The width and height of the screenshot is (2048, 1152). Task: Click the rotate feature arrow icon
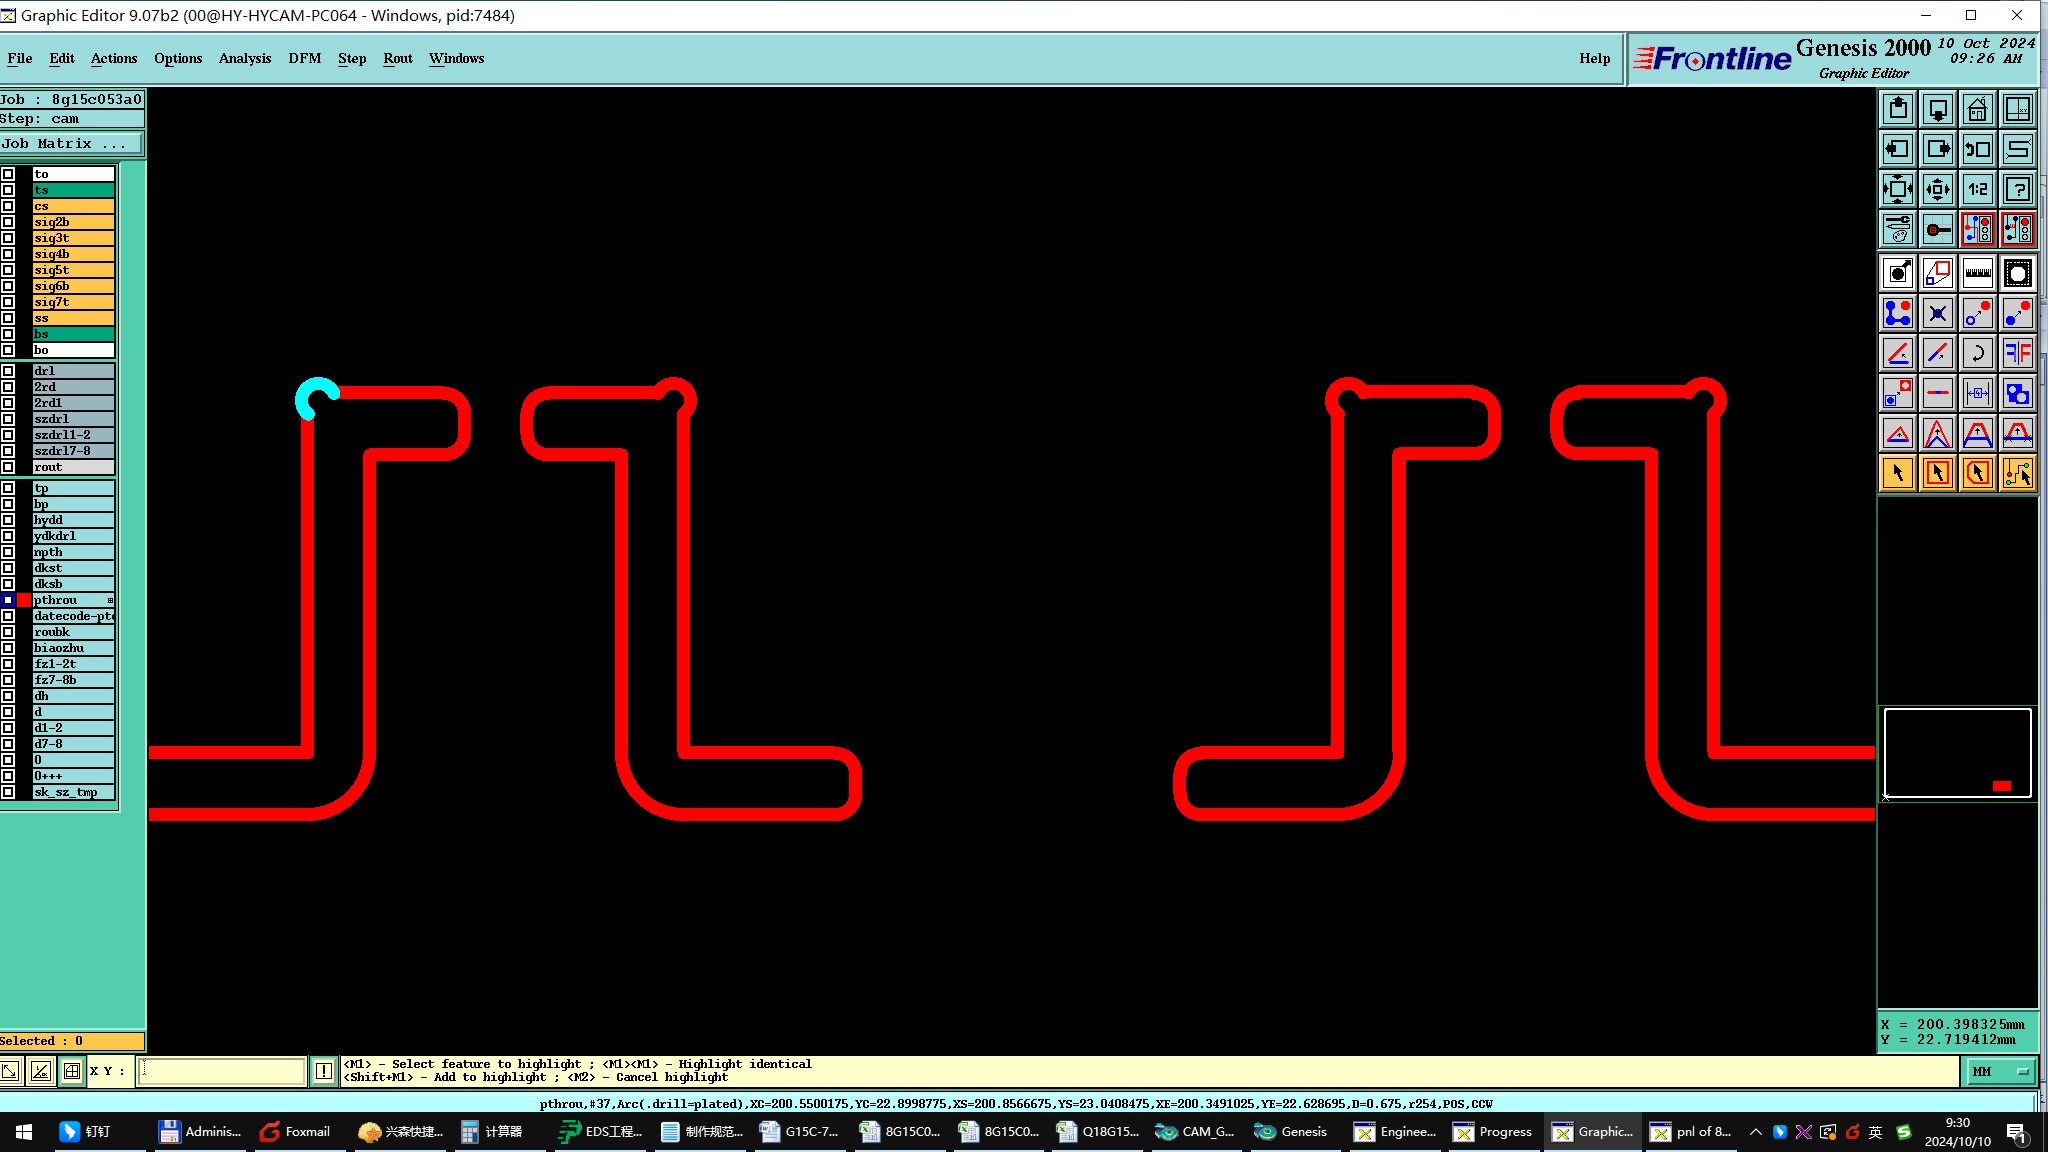point(1977,353)
